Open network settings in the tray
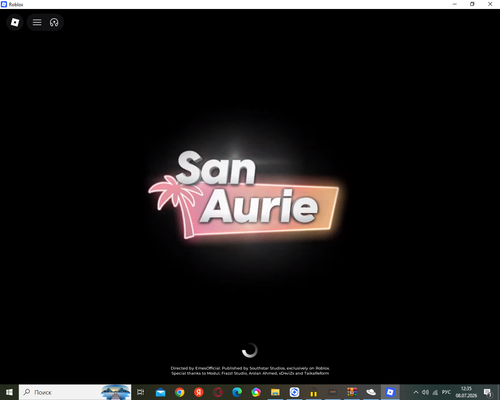Viewport: 500px width, 400px height. pos(435,392)
